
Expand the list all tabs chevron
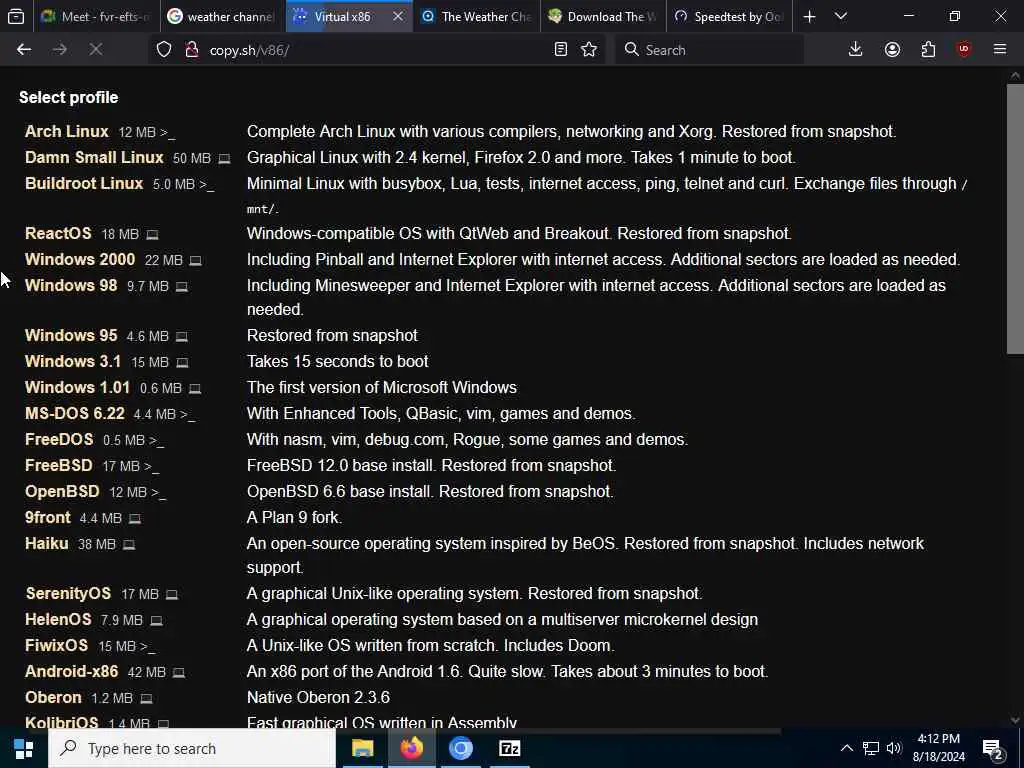[x=841, y=16]
